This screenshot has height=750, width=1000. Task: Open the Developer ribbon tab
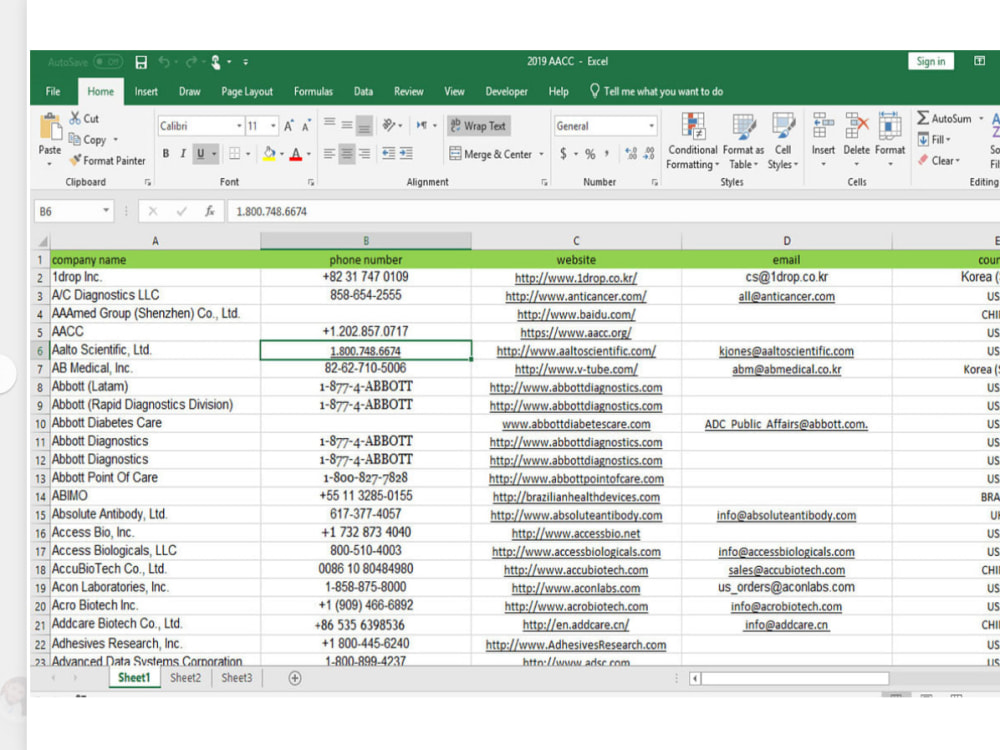(x=506, y=91)
